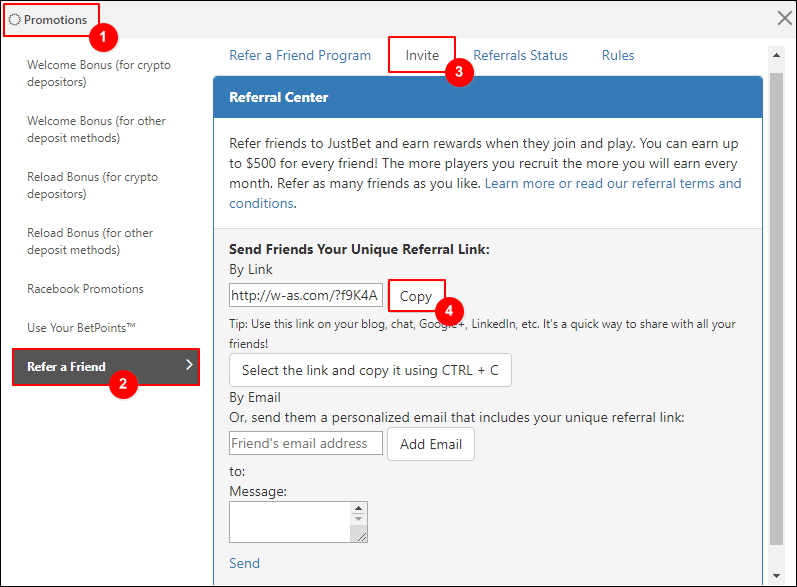Click the 'By Email' label
797x587 pixels.
click(x=255, y=397)
